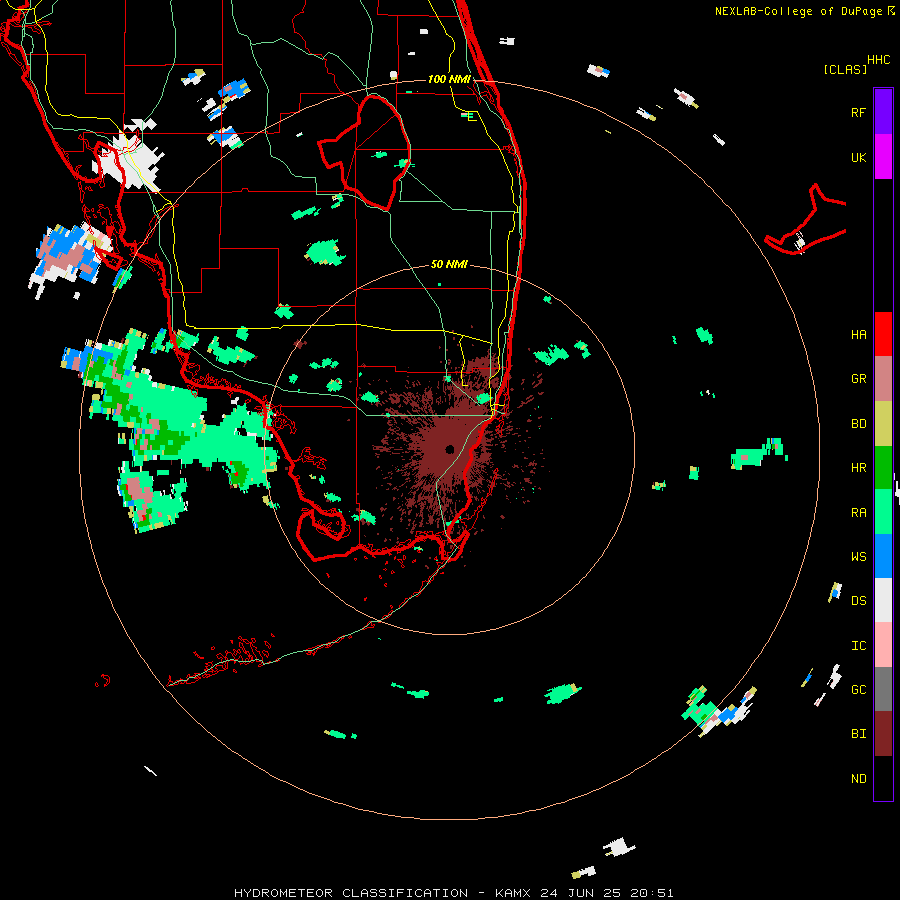Click the IC legend label
Viewport: 900px width, 900px height.
pyautogui.click(x=858, y=645)
